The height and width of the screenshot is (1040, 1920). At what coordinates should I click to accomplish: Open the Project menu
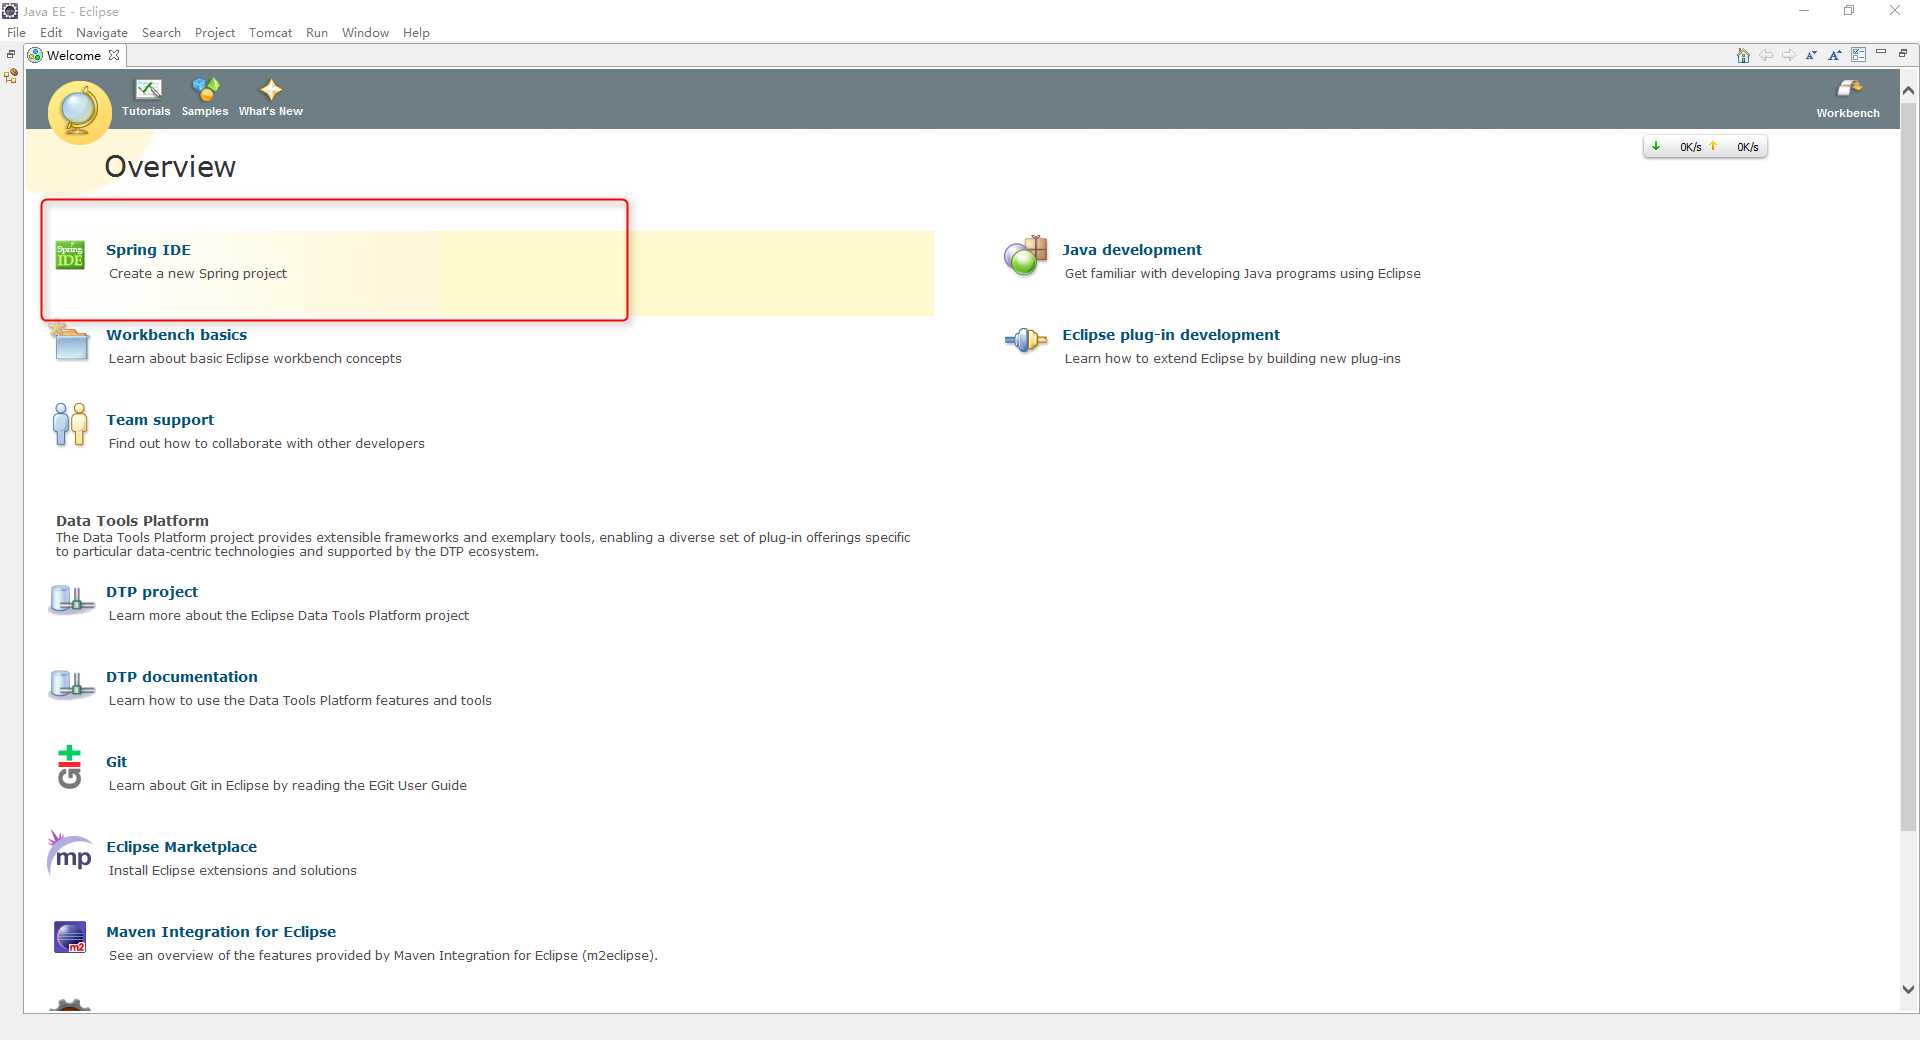pyautogui.click(x=215, y=32)
